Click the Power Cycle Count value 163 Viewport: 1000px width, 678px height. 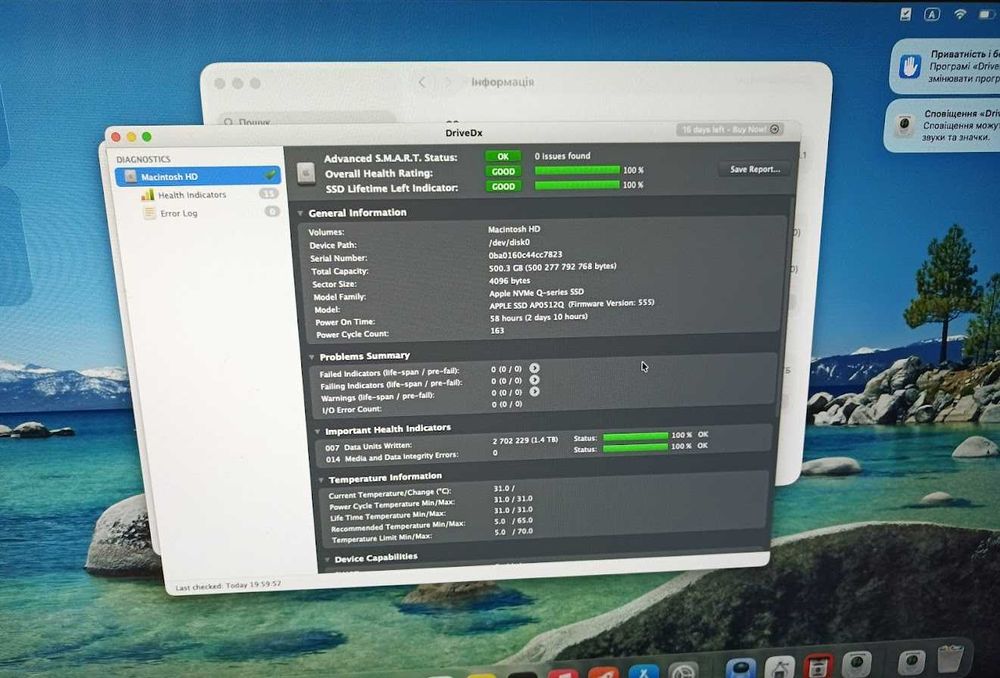tap(497, 330)
